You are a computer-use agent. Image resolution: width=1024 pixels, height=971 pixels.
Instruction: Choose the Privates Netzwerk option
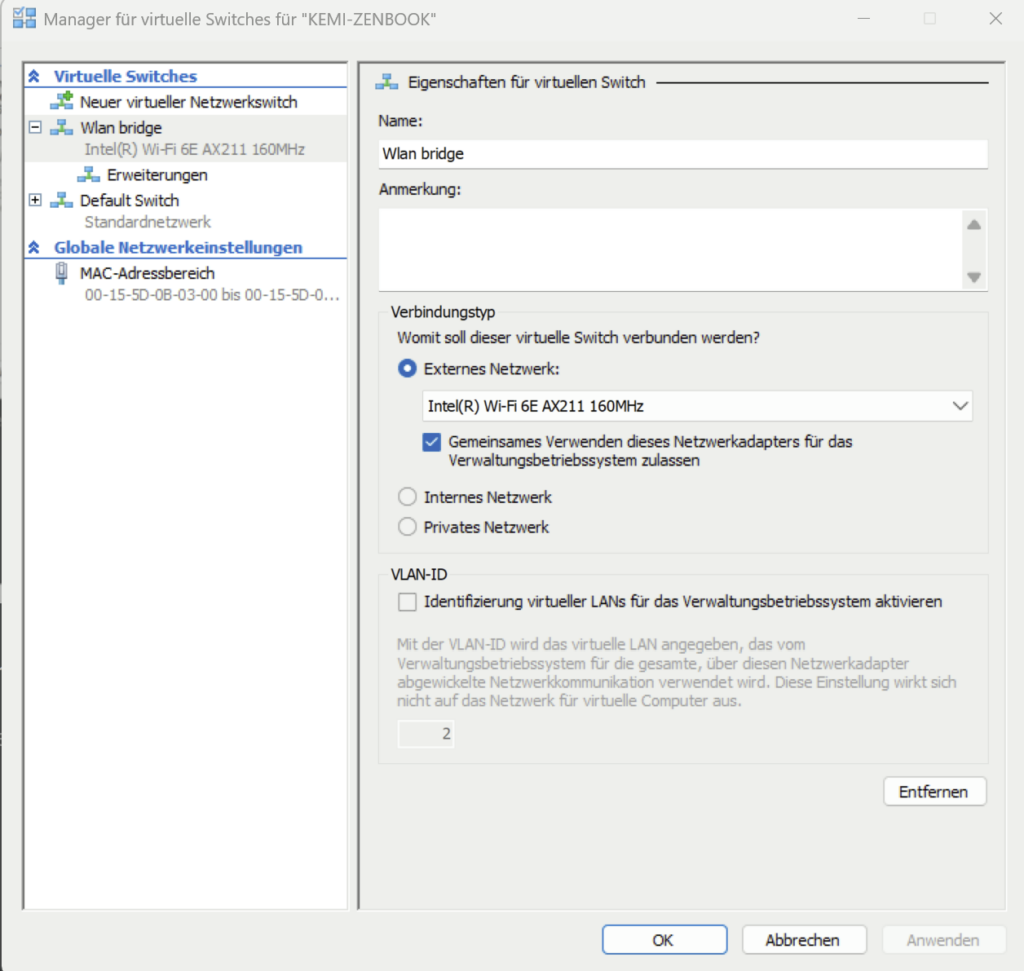pyautogui.click(x=408, y=527)
